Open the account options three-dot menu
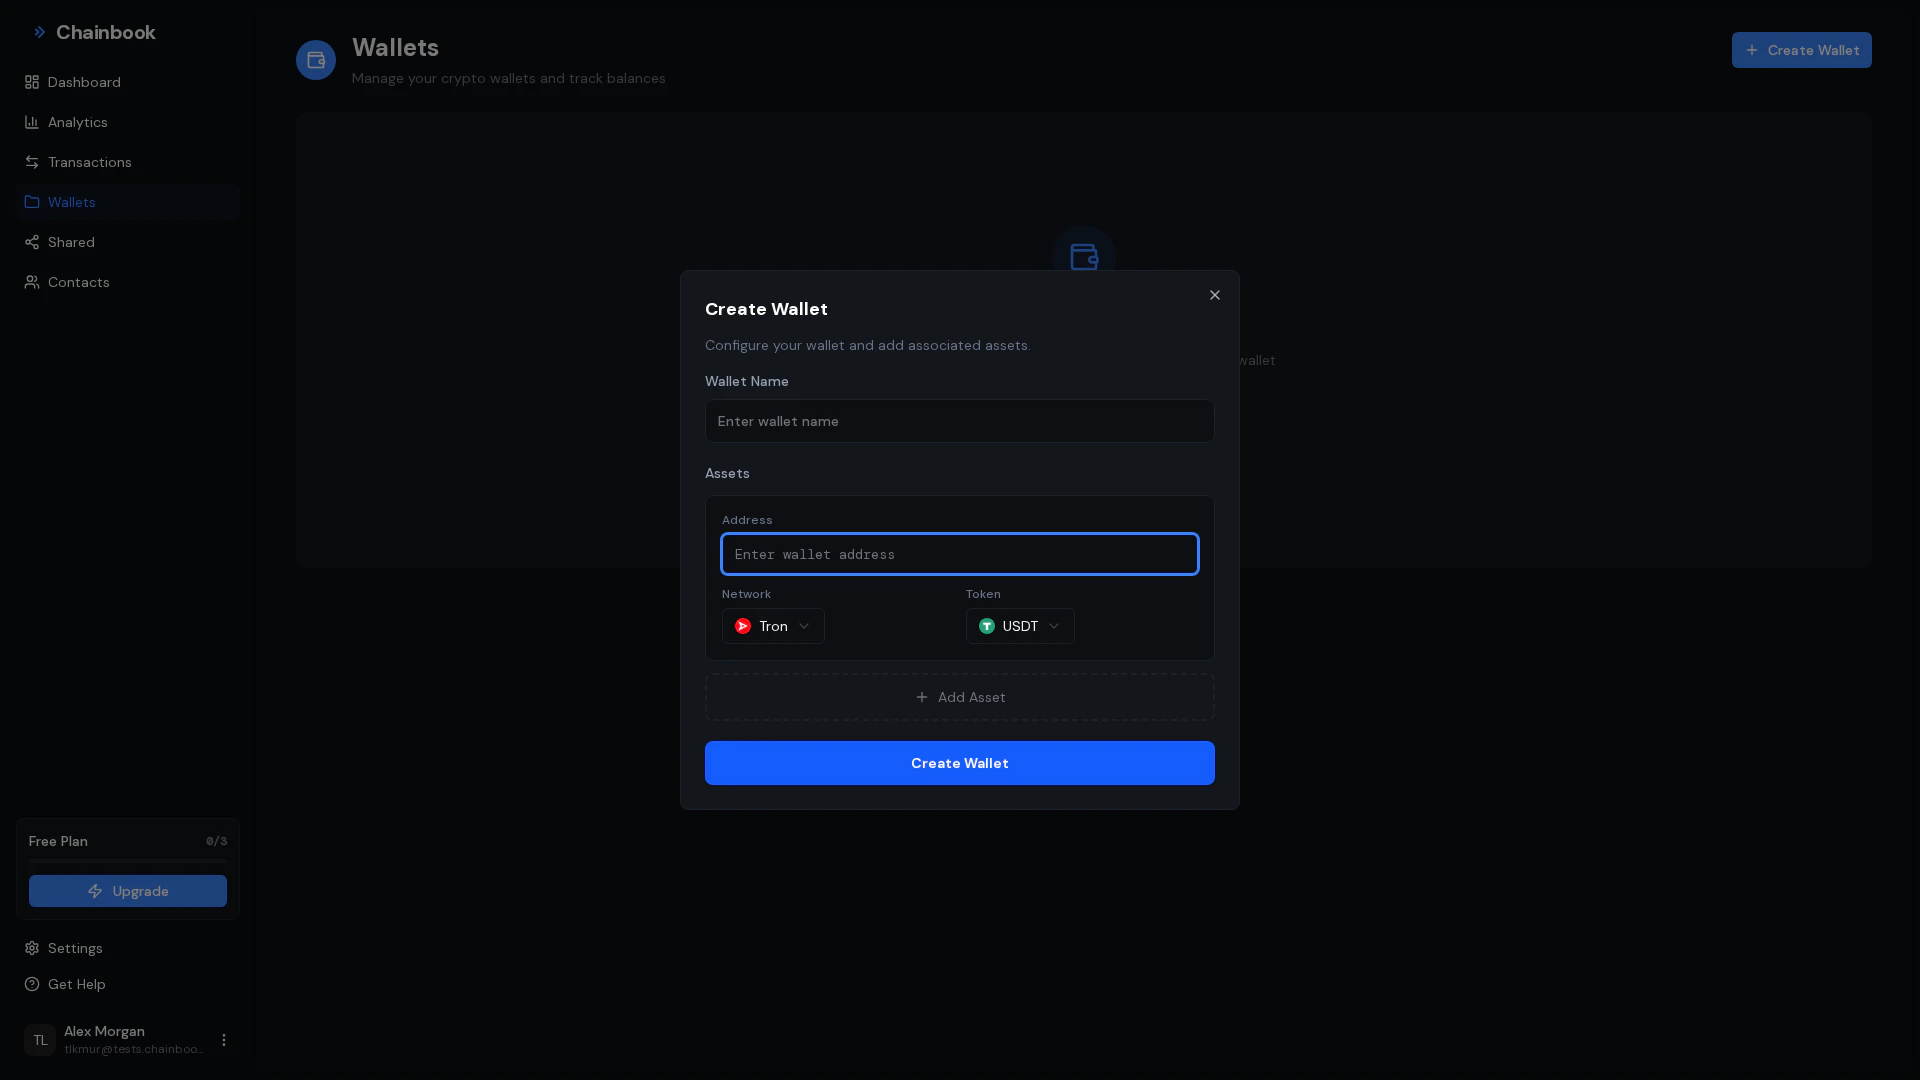 pos(224,1039)
